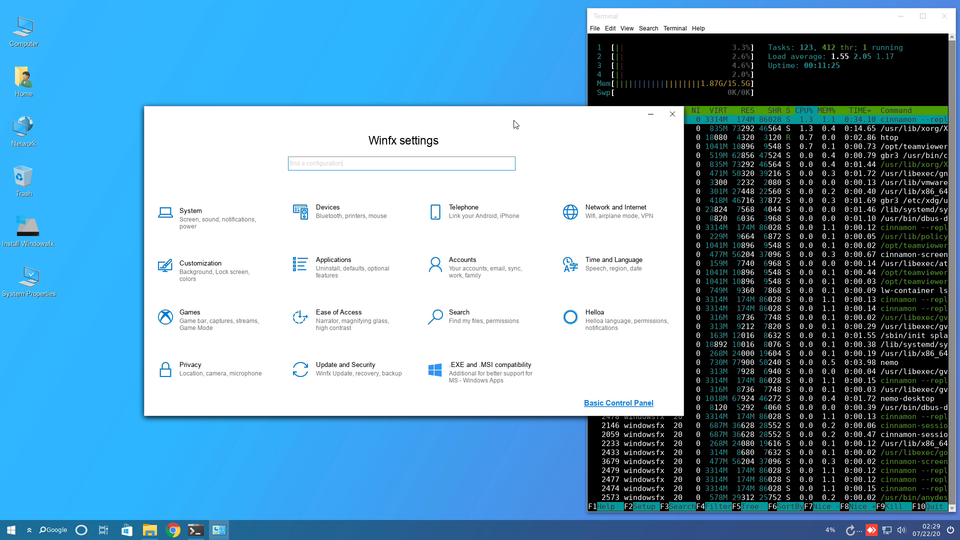Image resolution: width=960 pixels, height=540 pixels.
Task: Open Devices settings category
Action: click(340, 212)
